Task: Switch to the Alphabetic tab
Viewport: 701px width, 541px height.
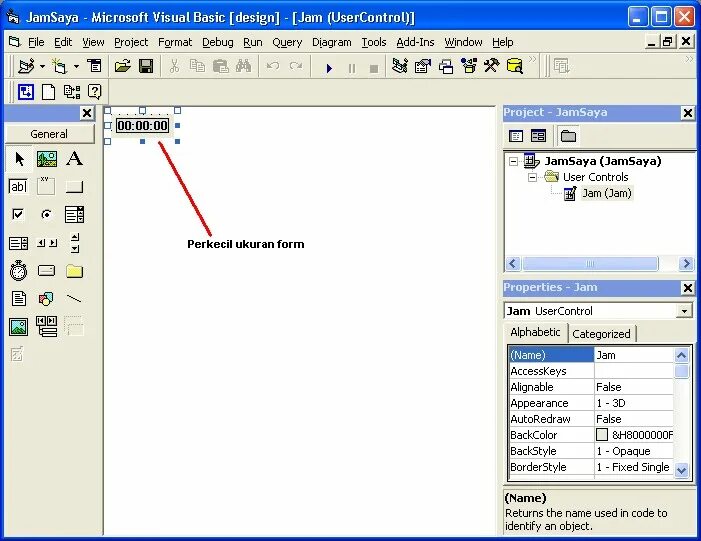Action: pos(535,332)
